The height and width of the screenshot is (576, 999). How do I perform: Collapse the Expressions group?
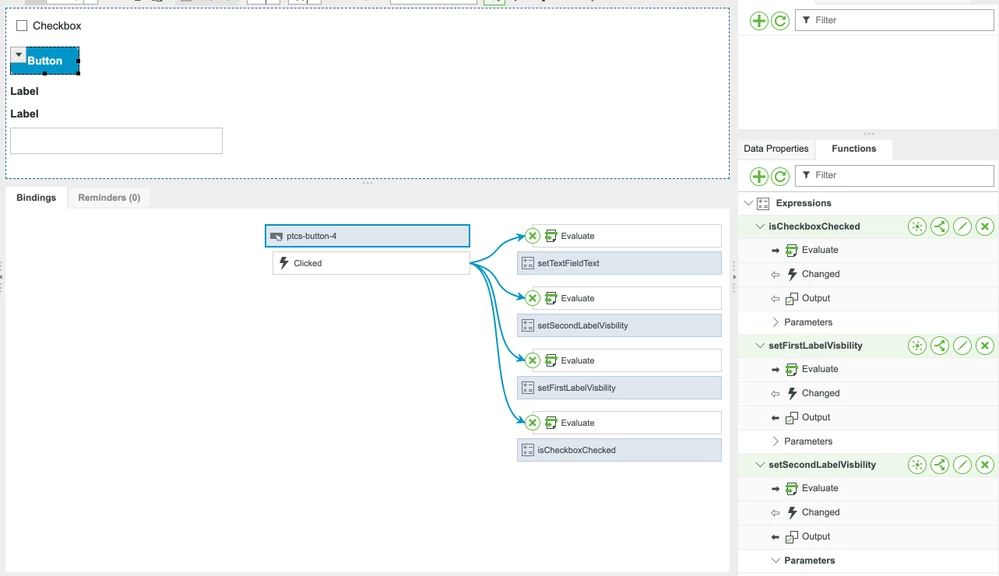click(x=749, y=203)
